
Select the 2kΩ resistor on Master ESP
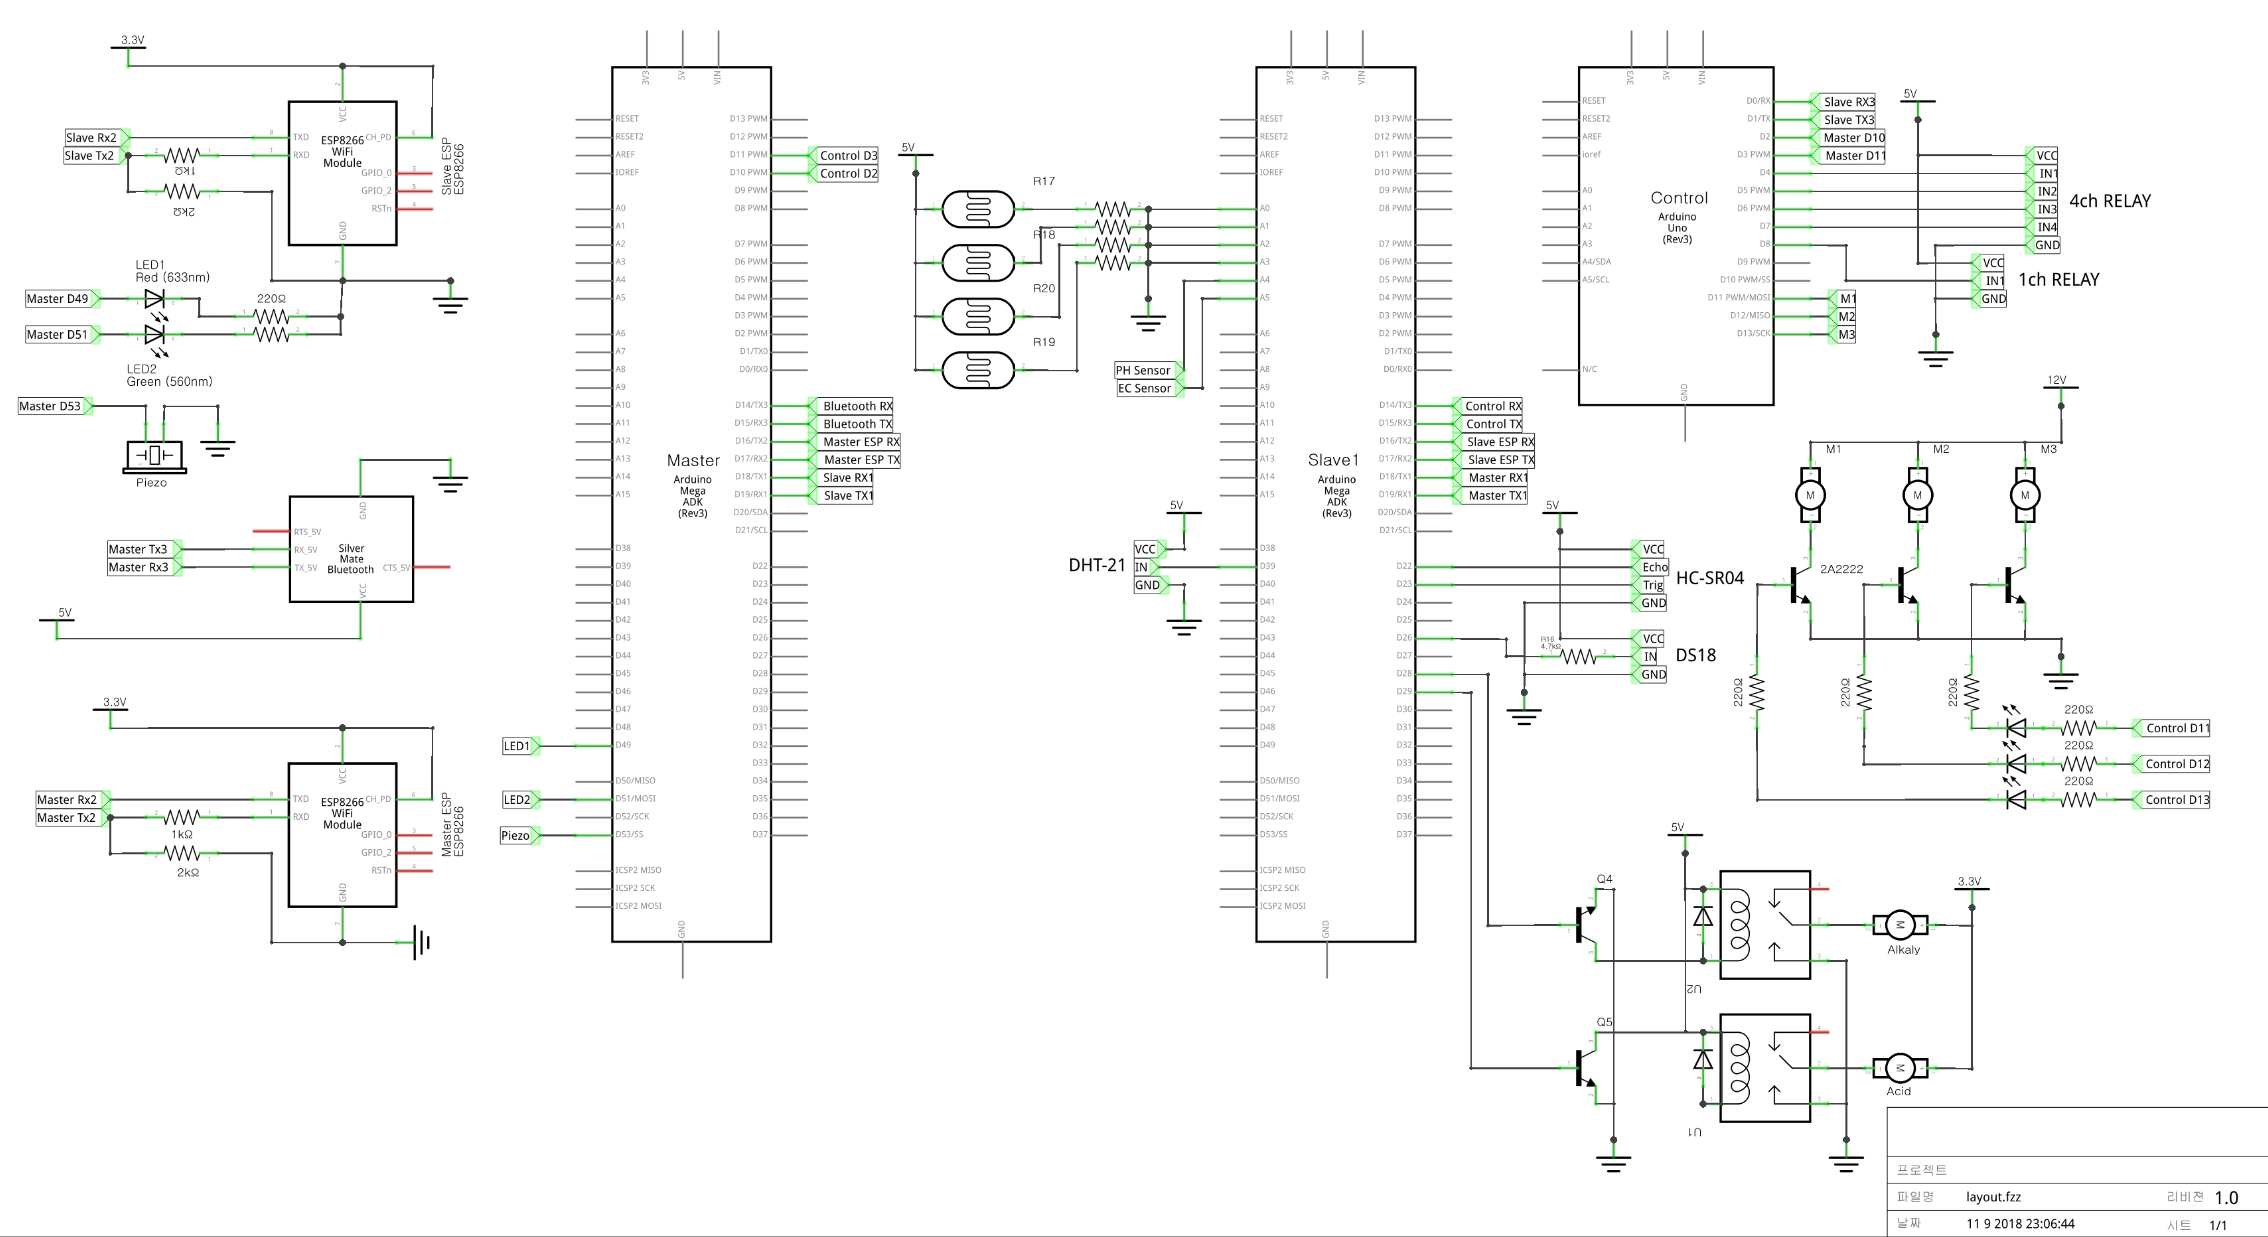point(182,854)
